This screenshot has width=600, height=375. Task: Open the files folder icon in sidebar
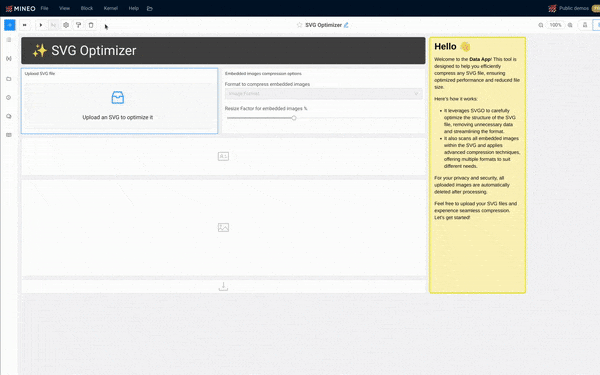point(9,79)
